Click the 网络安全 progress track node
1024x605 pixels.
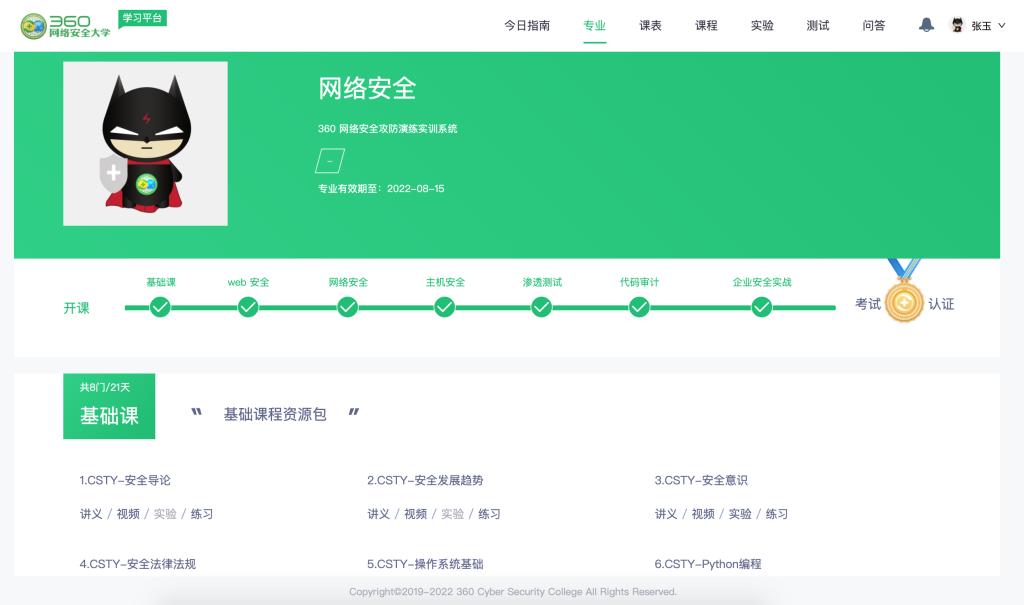click(347, 308)
